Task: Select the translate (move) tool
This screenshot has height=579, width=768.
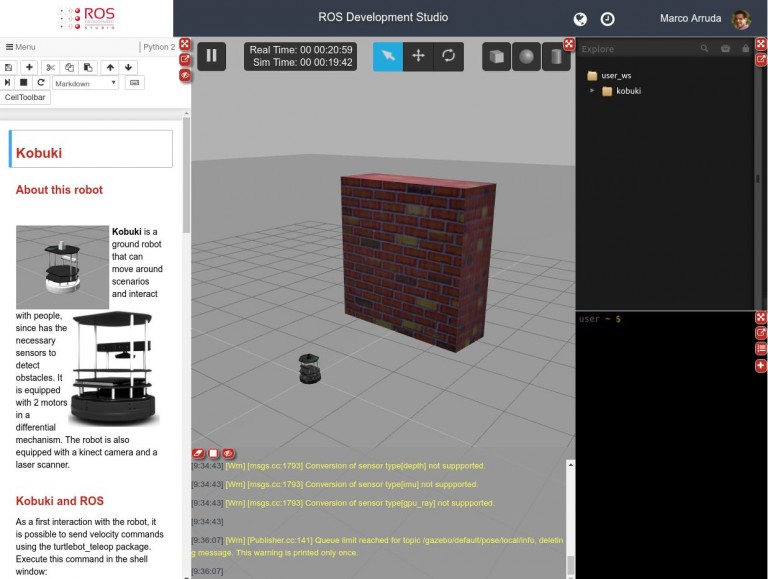Action: [x=418, y=56]
